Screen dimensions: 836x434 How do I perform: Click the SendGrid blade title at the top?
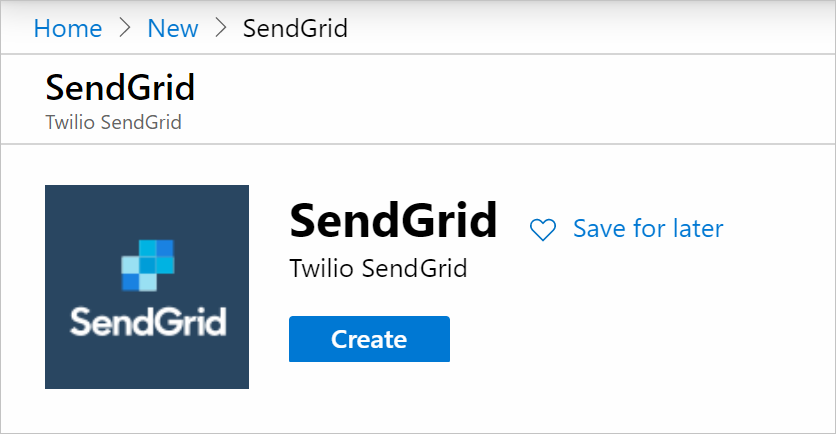tap(120, 89)
